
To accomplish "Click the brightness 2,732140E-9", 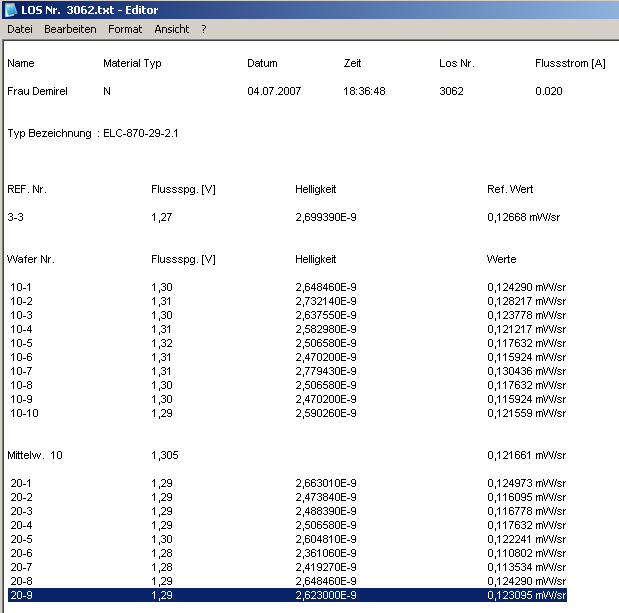I will (326, 301).
